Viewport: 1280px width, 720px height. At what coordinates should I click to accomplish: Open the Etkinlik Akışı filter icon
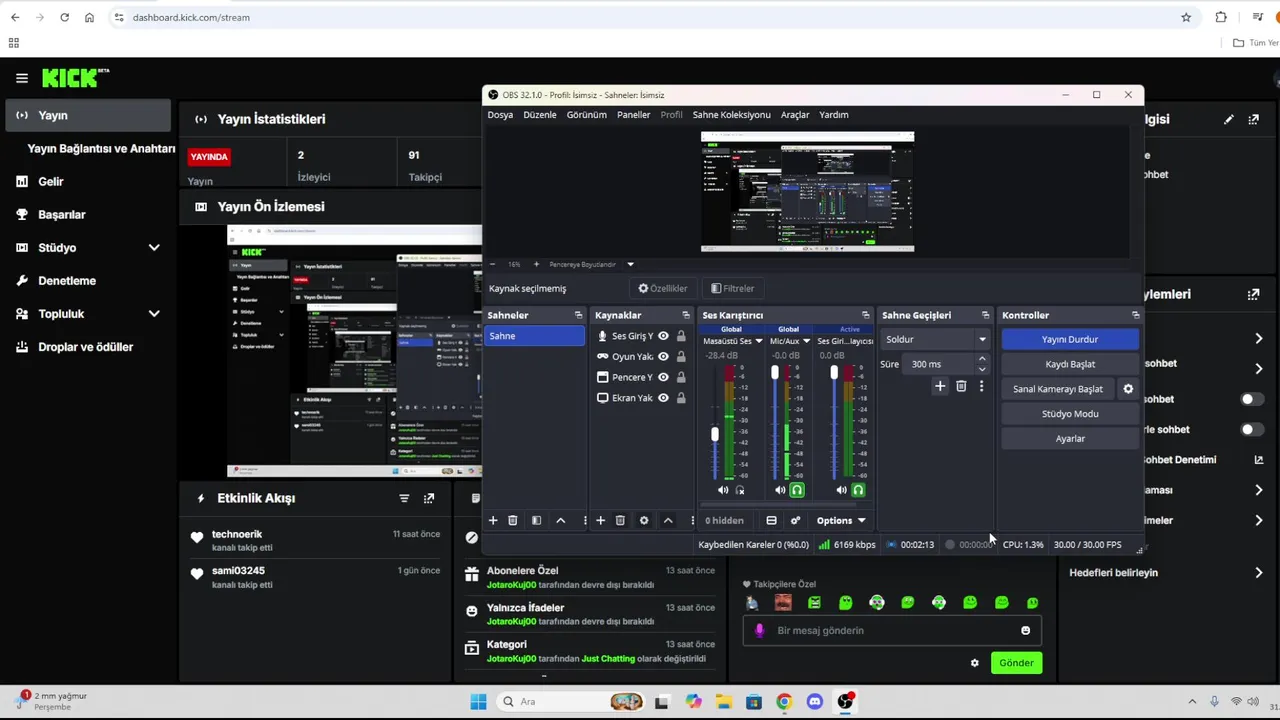(x=404, y=498)
